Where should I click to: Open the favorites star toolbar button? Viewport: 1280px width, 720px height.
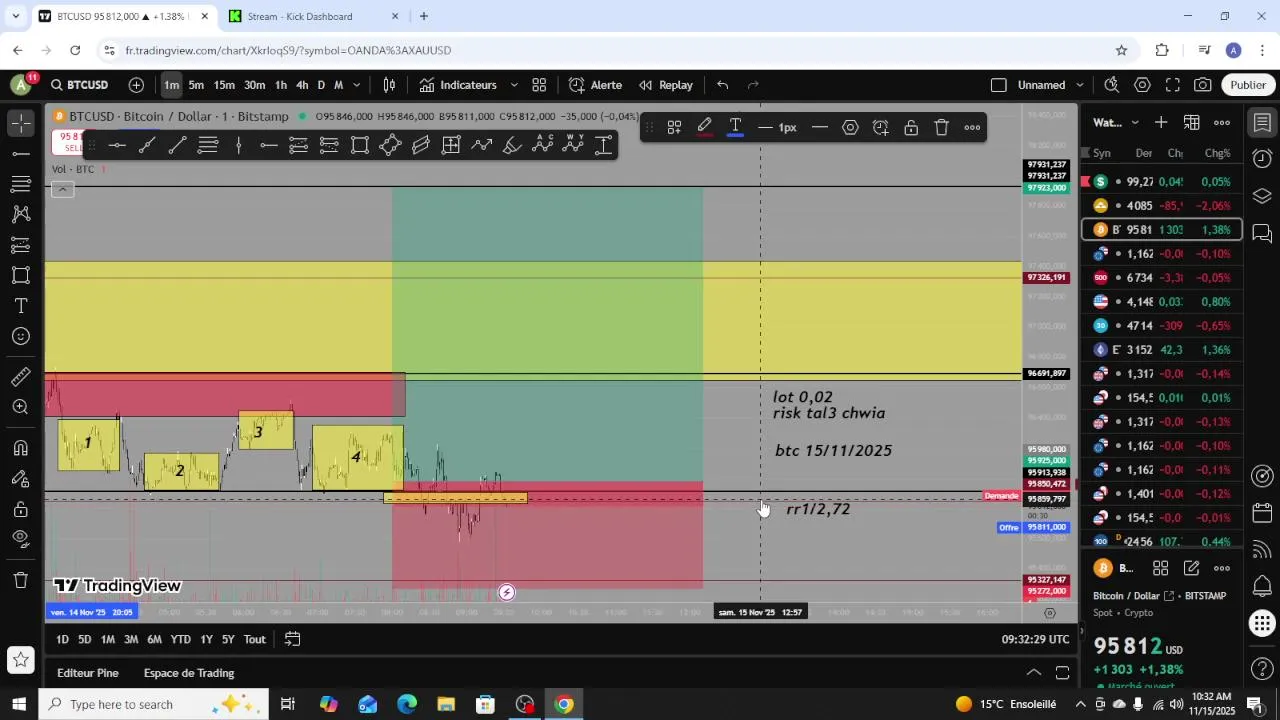tap(21, 660)
